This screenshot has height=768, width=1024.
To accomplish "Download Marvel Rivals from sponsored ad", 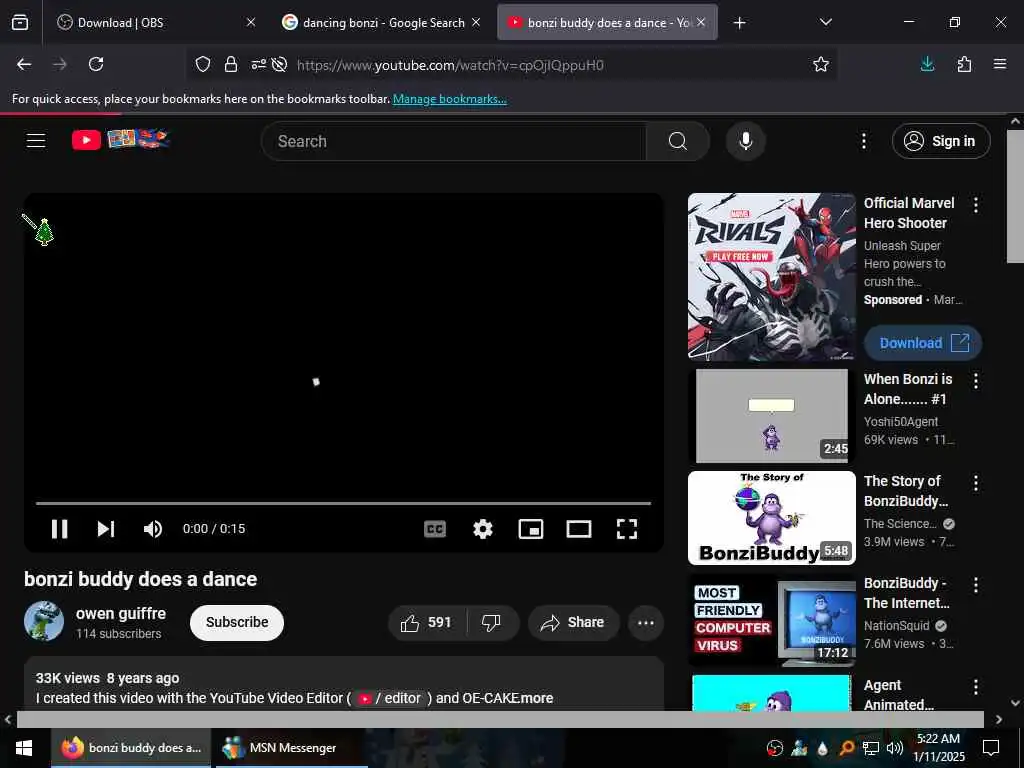I will pyautogui.click(x=923, y=343).
